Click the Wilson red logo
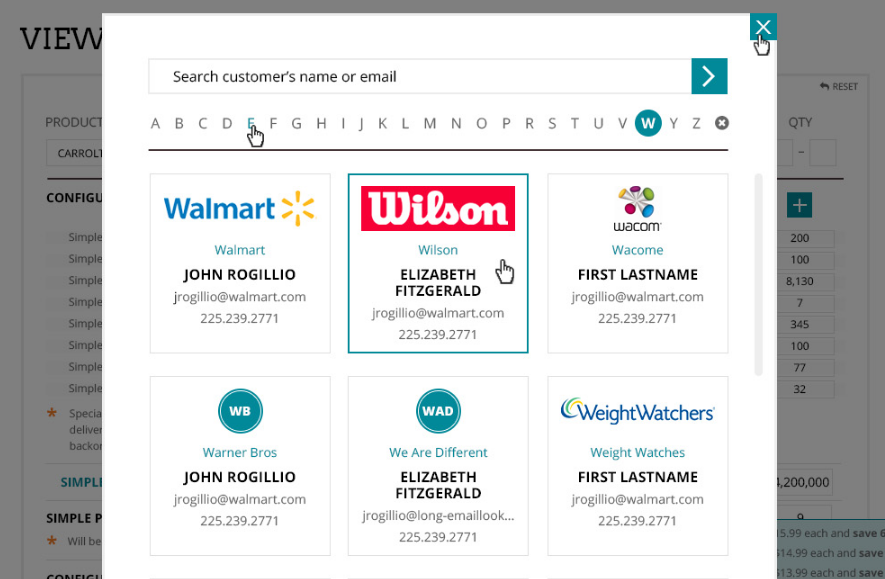The width and height of the screenshot is (885, 579). click(438, 209)
